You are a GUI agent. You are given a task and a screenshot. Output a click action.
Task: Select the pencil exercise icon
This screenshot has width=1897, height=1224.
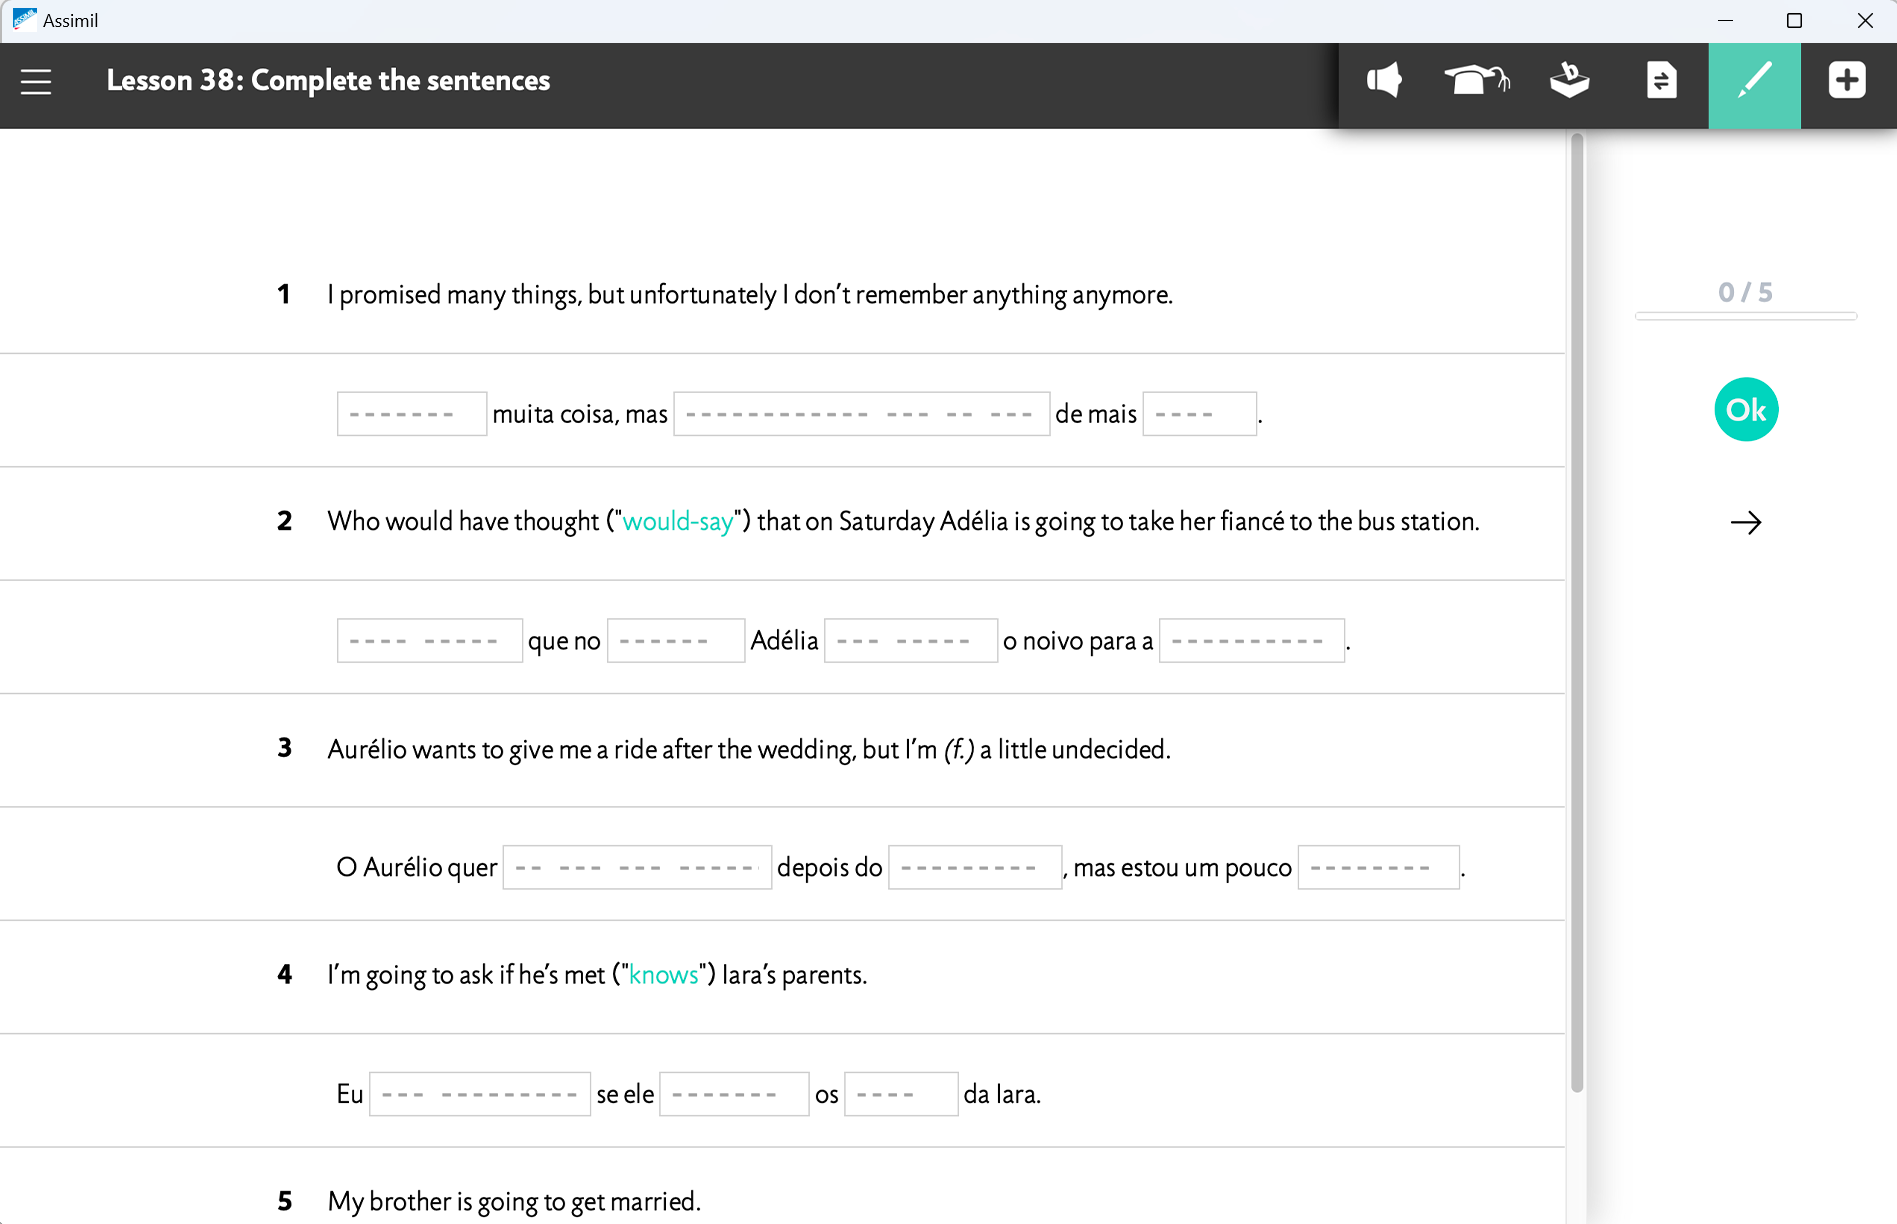[x=1754, y=81]
